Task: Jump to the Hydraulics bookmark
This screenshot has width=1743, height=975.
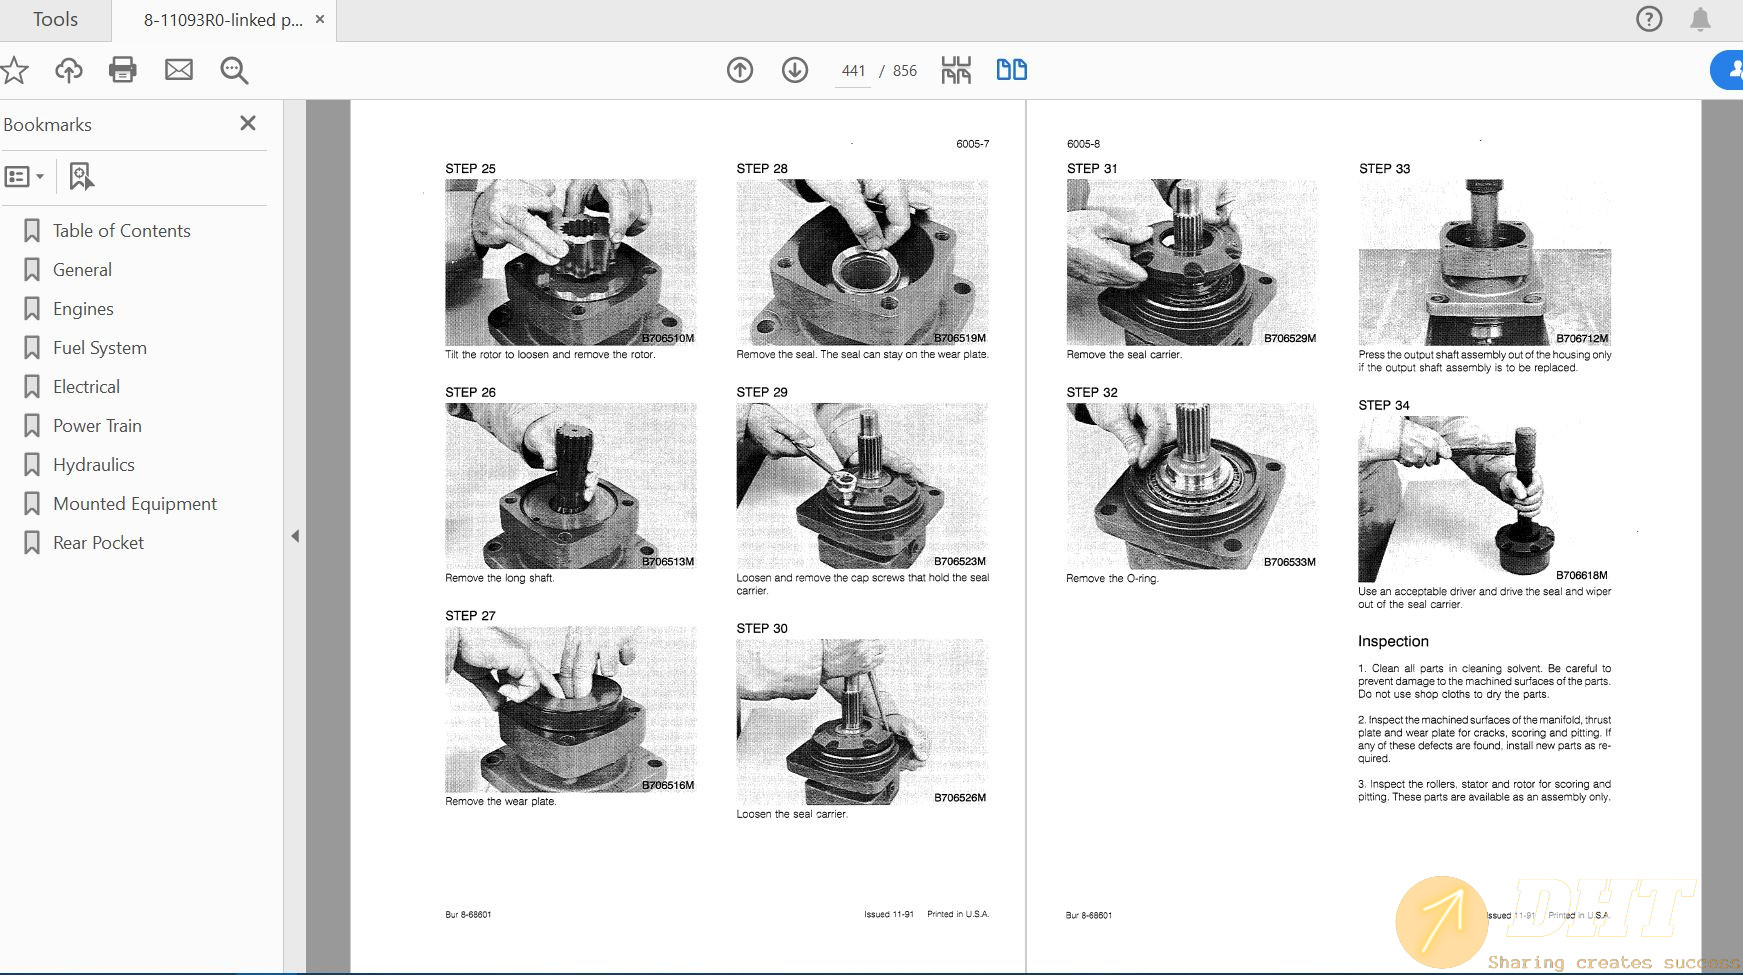Action: click(93, 465)
